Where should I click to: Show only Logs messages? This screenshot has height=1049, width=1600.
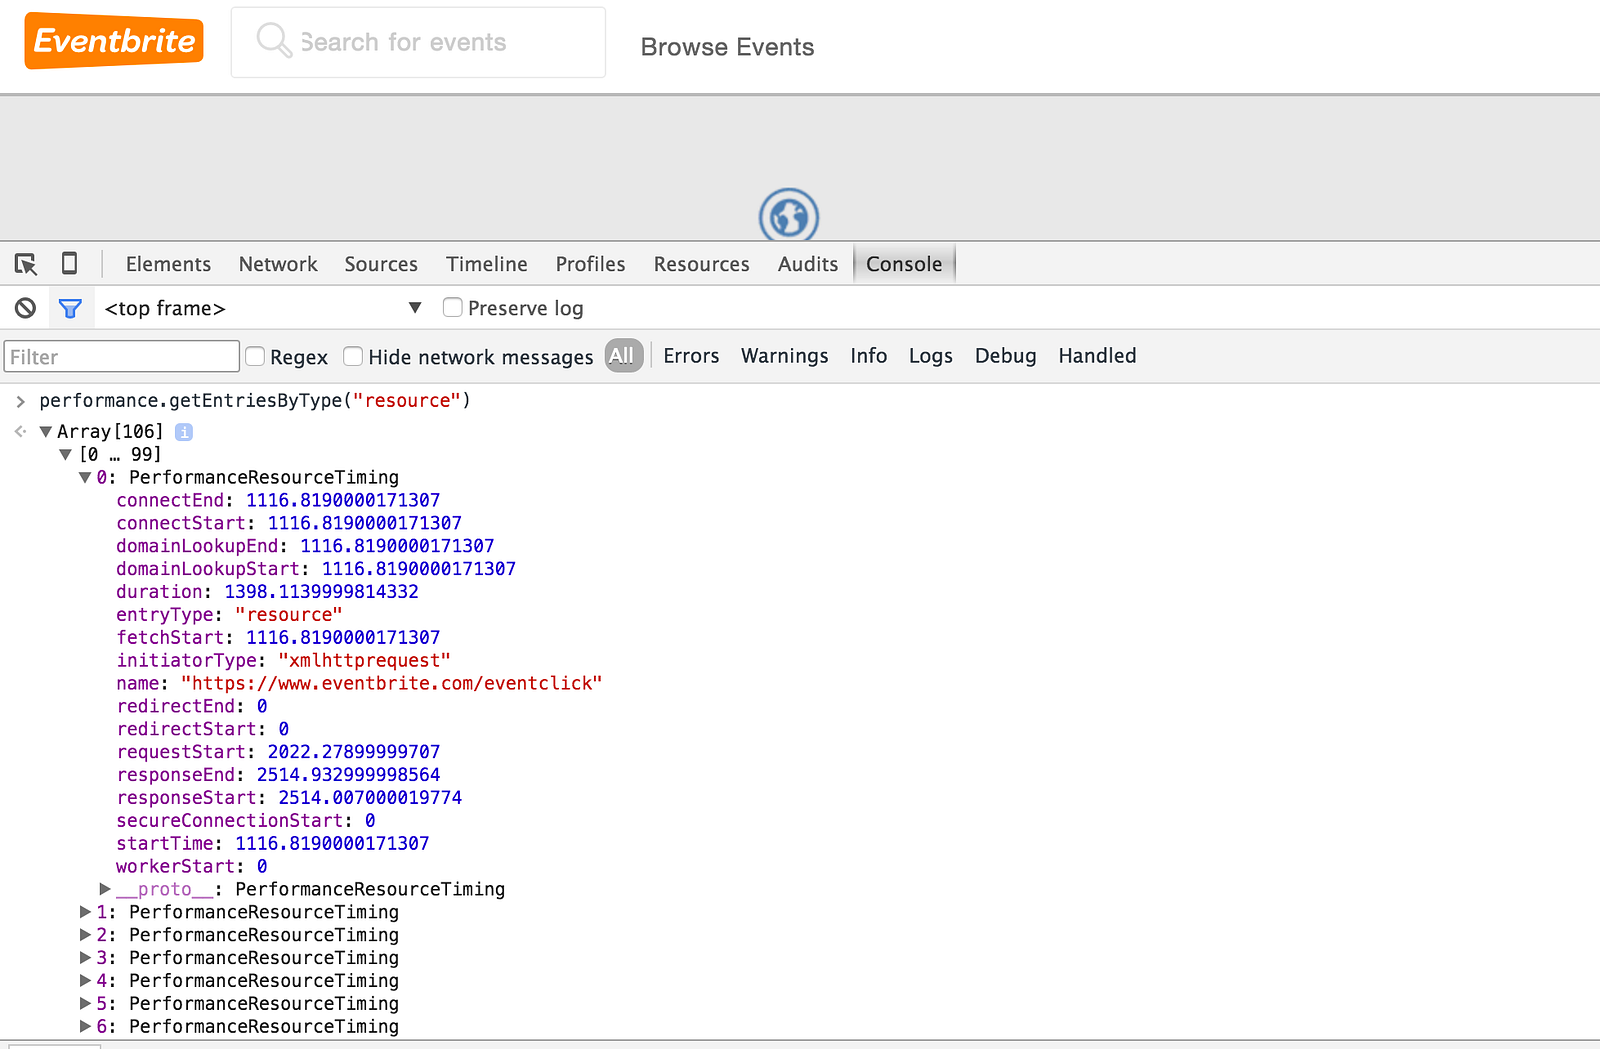pos(930,356)
